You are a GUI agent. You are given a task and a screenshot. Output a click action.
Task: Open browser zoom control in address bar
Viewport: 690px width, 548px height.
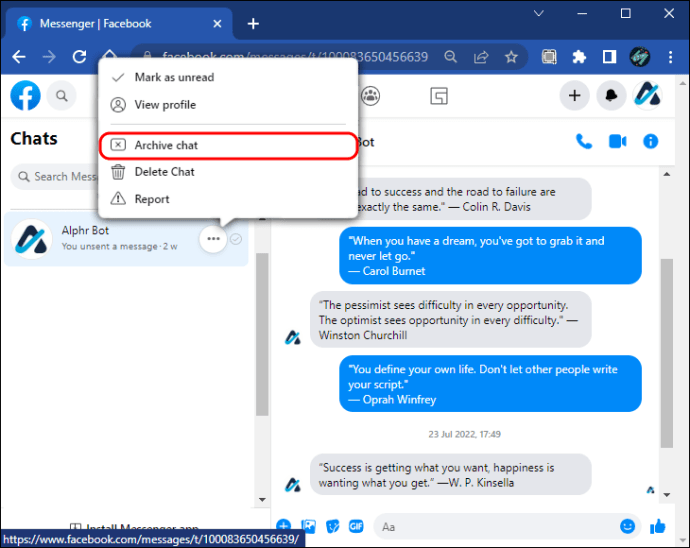point(451,57)
